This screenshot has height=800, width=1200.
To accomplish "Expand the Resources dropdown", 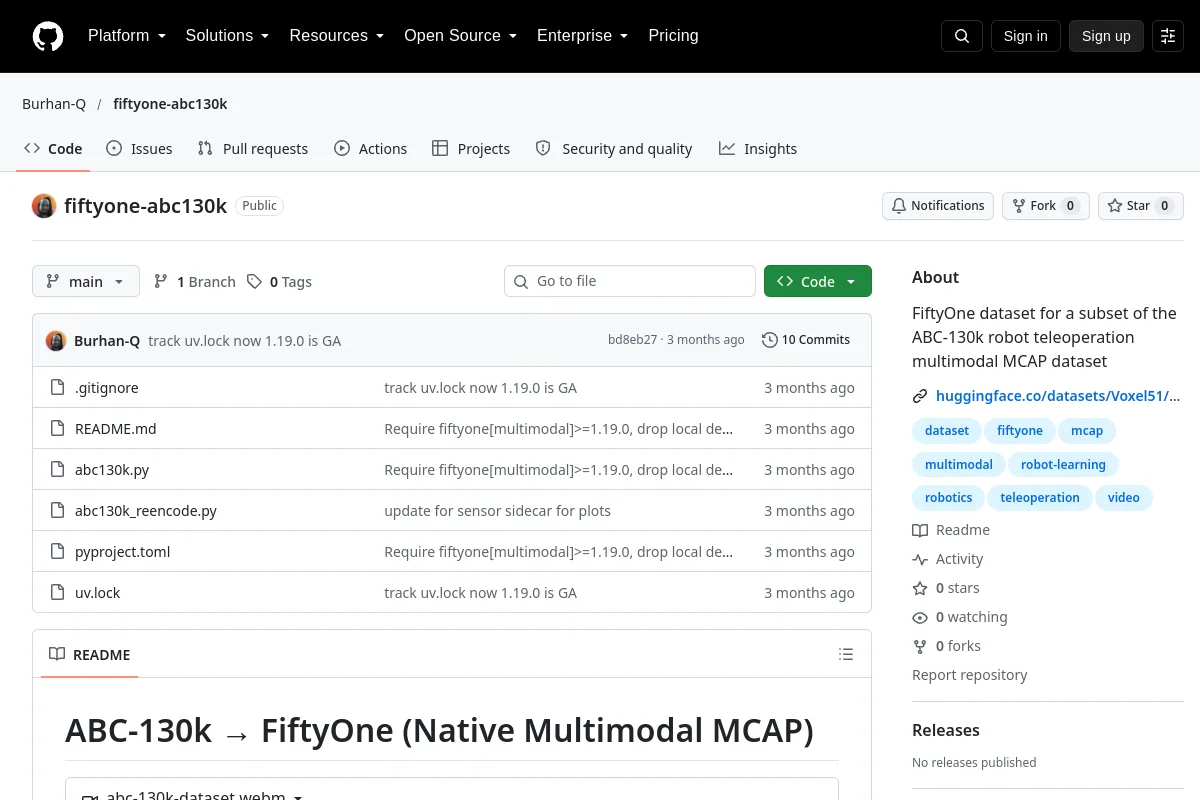I will click(337, 36).
